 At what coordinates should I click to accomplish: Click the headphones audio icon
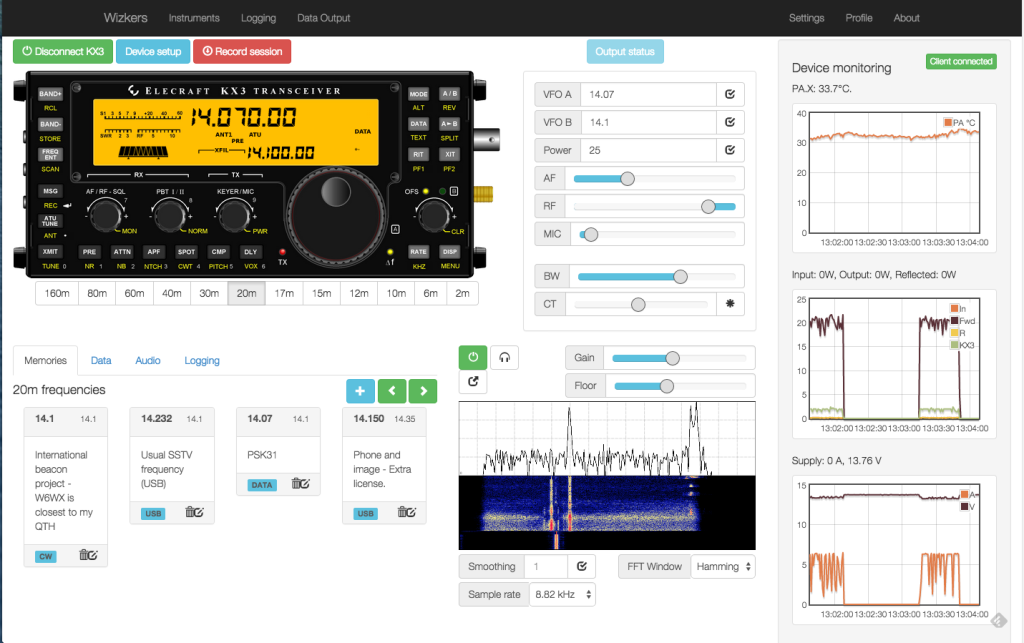[x=504, y=357]
